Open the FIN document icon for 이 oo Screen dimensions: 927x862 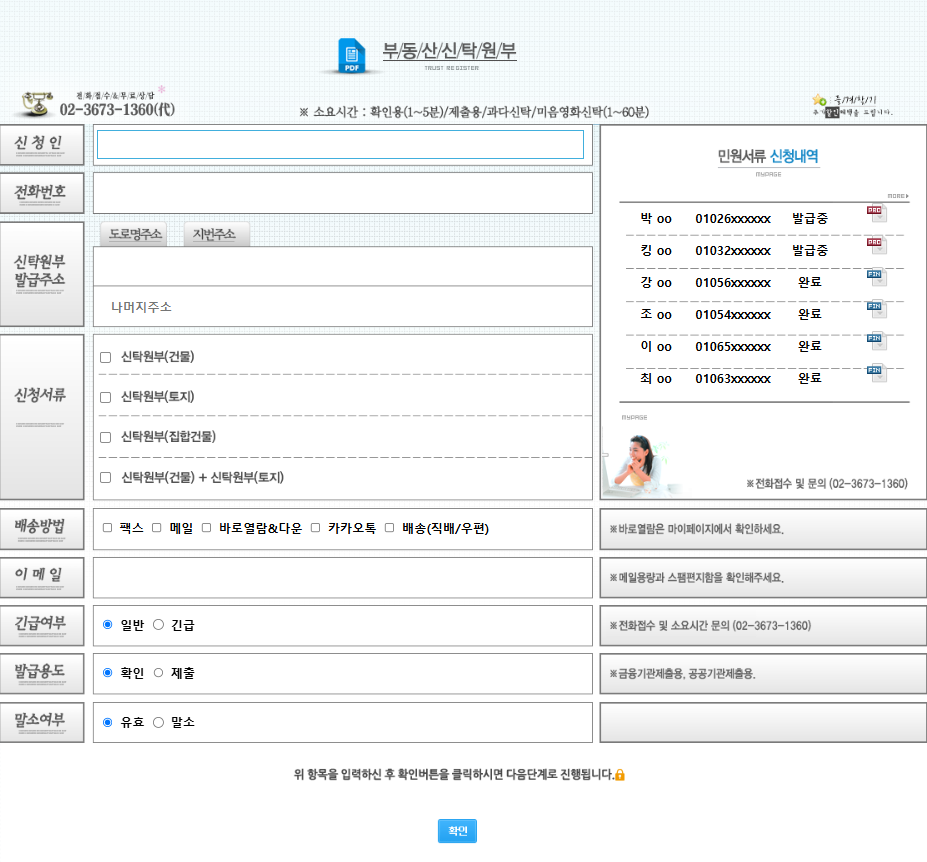[876, 342]
